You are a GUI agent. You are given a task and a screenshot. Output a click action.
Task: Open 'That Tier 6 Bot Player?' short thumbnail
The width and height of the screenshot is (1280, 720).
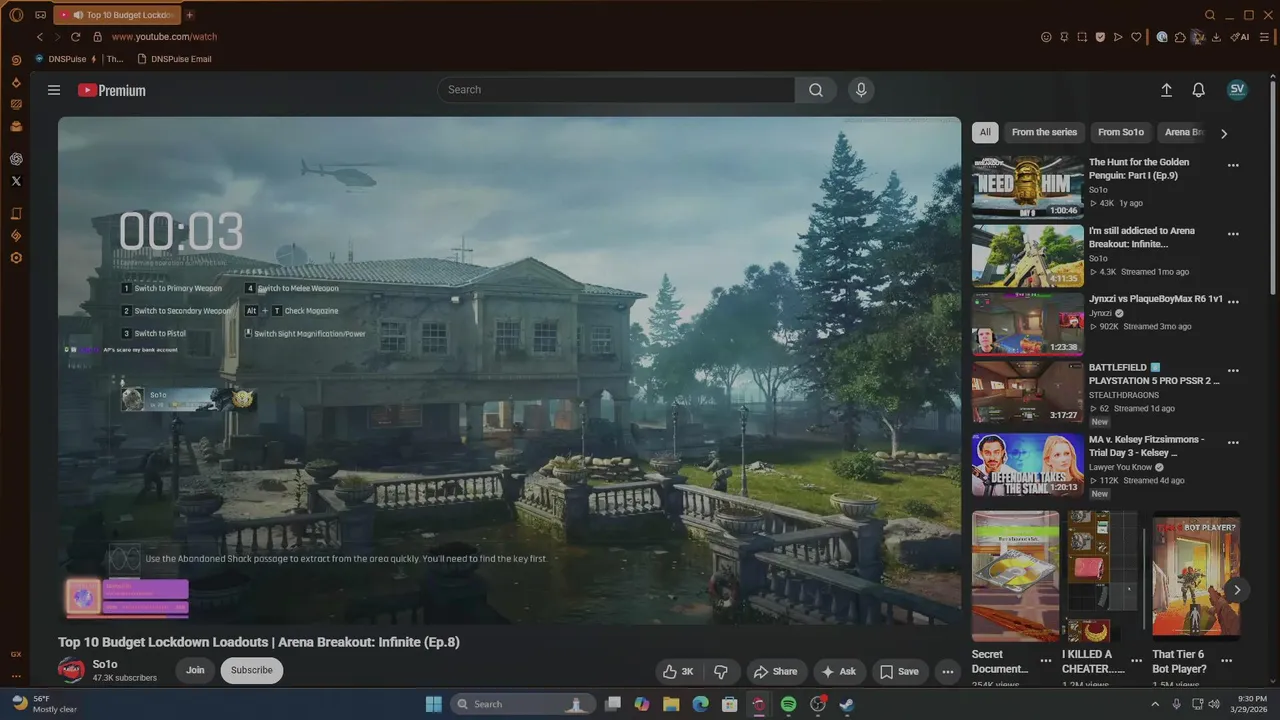pyautogui.click(x=1196, y=575)
